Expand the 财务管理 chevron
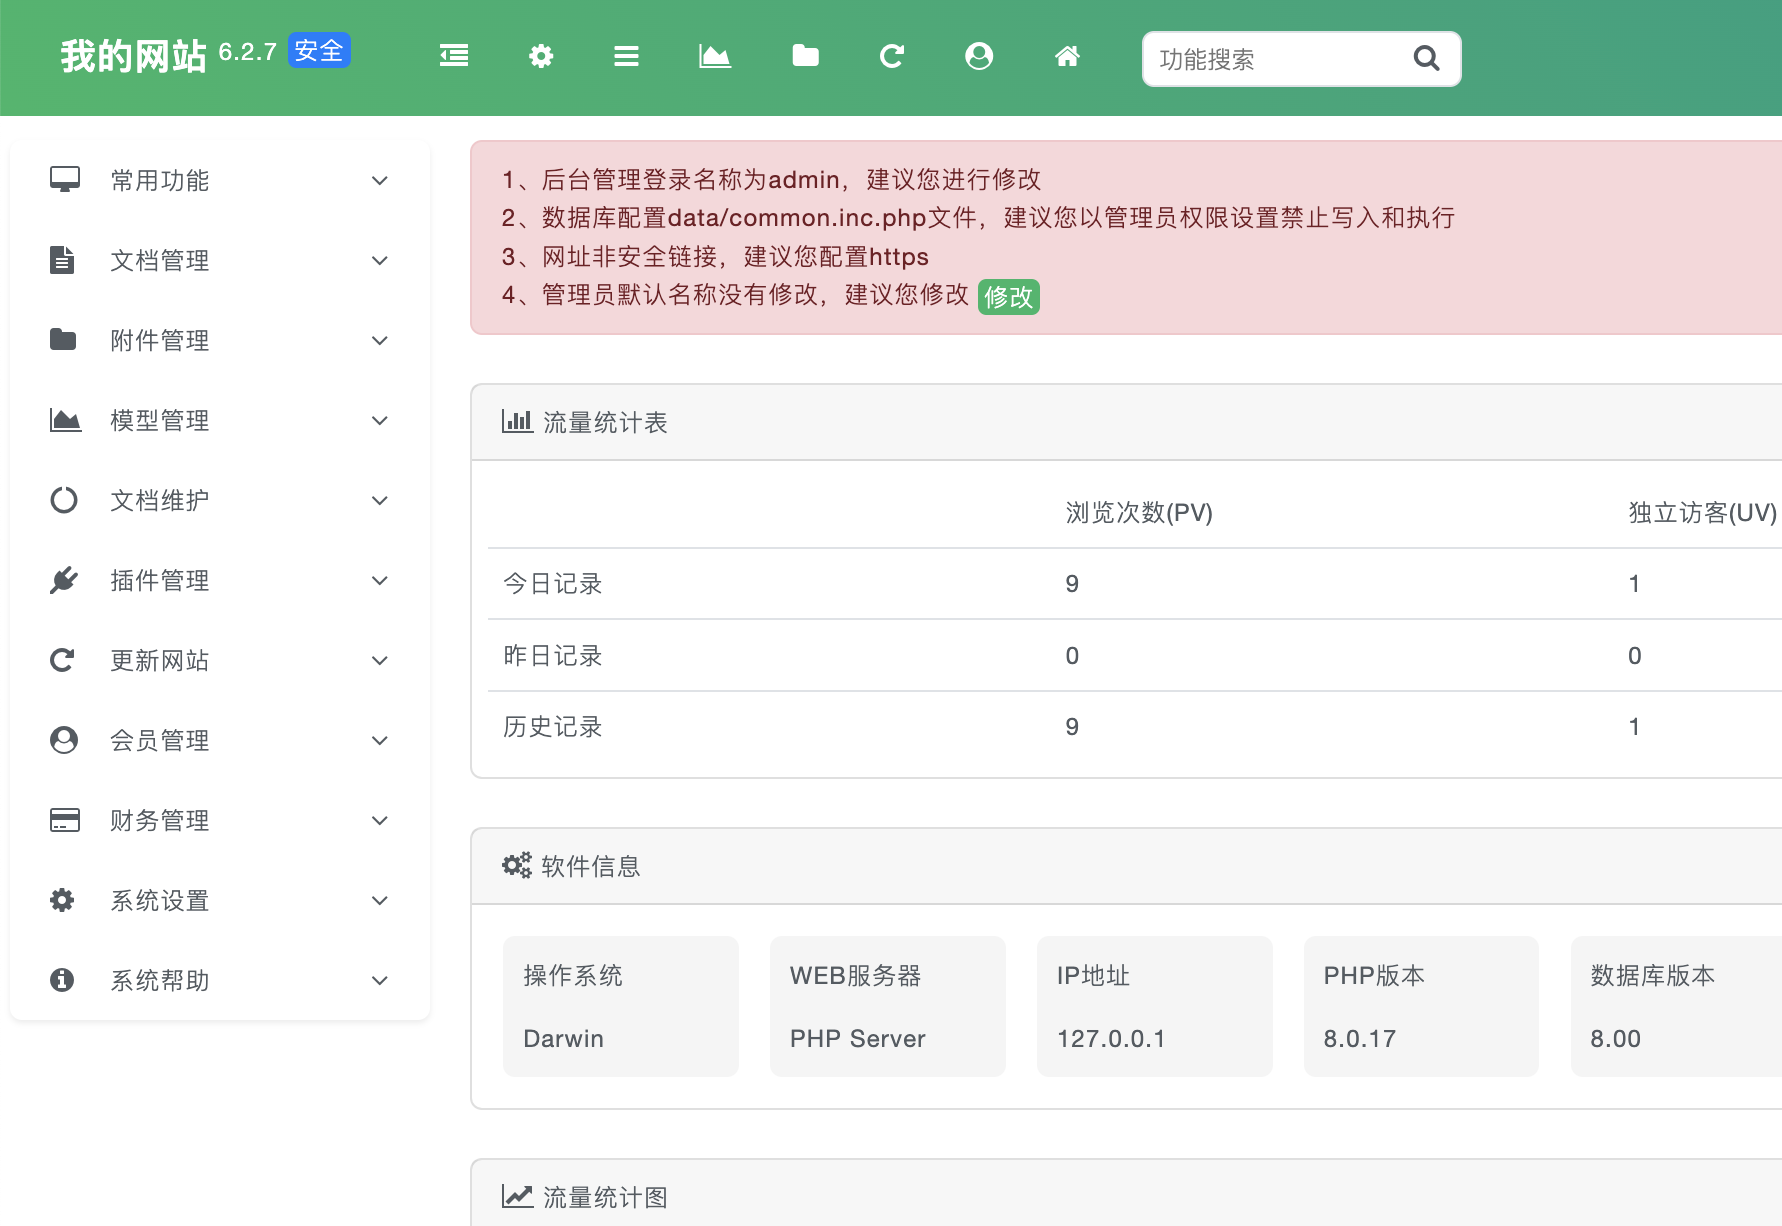The image size is (1782, 1226). 380,820
